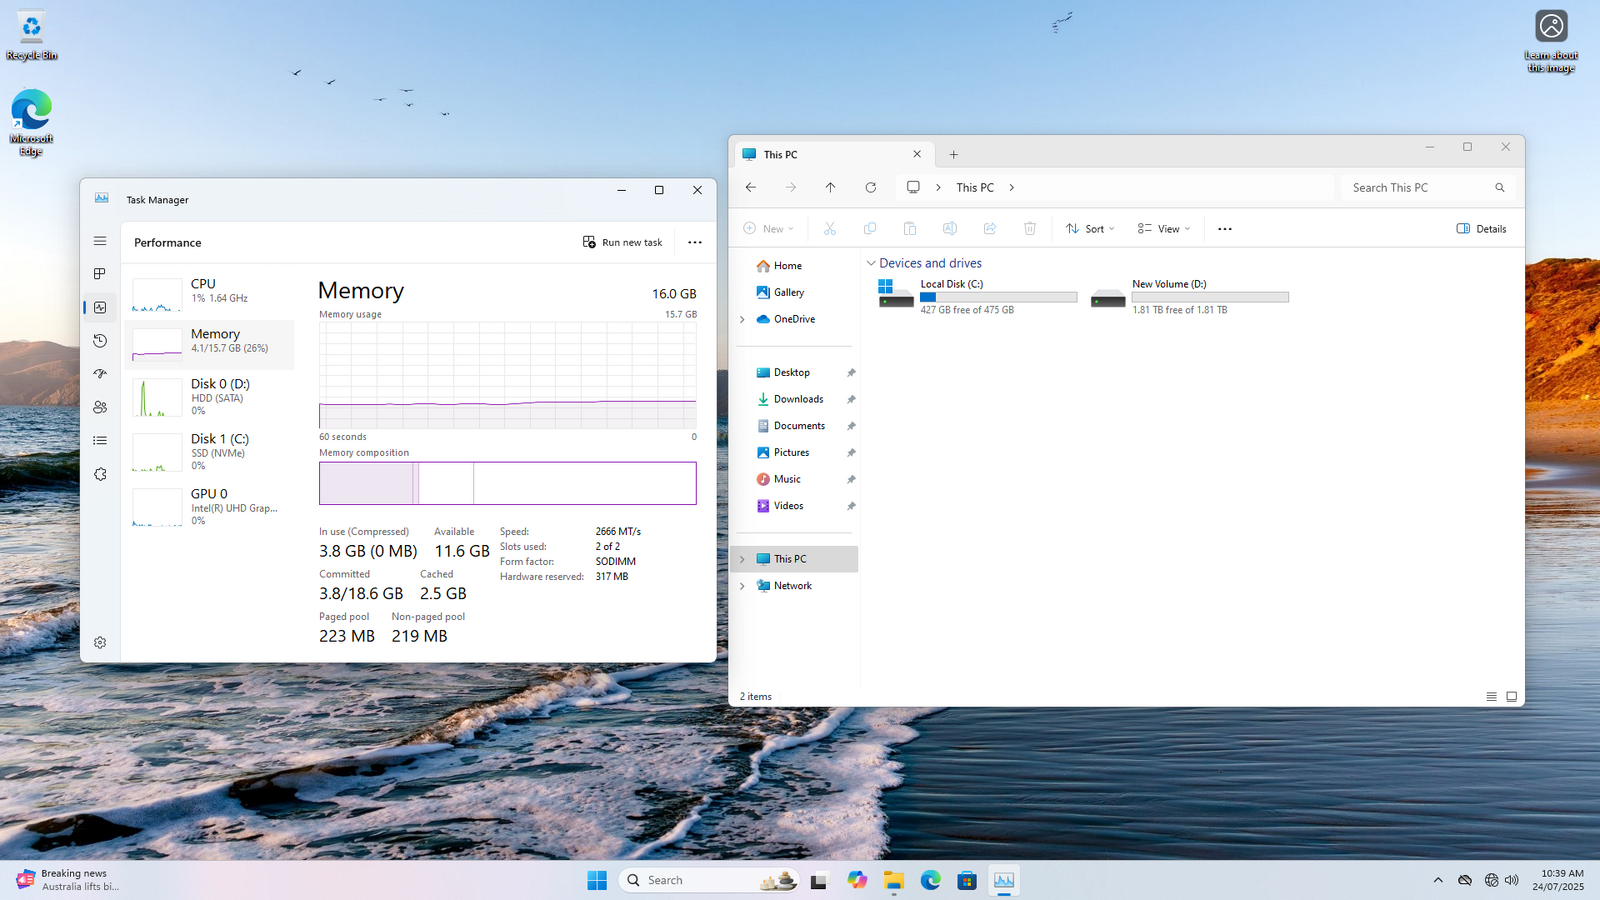The width and height of the screenshot is (1600, 900).
Task: Click the Share icon in File Explorer toolbar
Action: [x=990, y=229]
